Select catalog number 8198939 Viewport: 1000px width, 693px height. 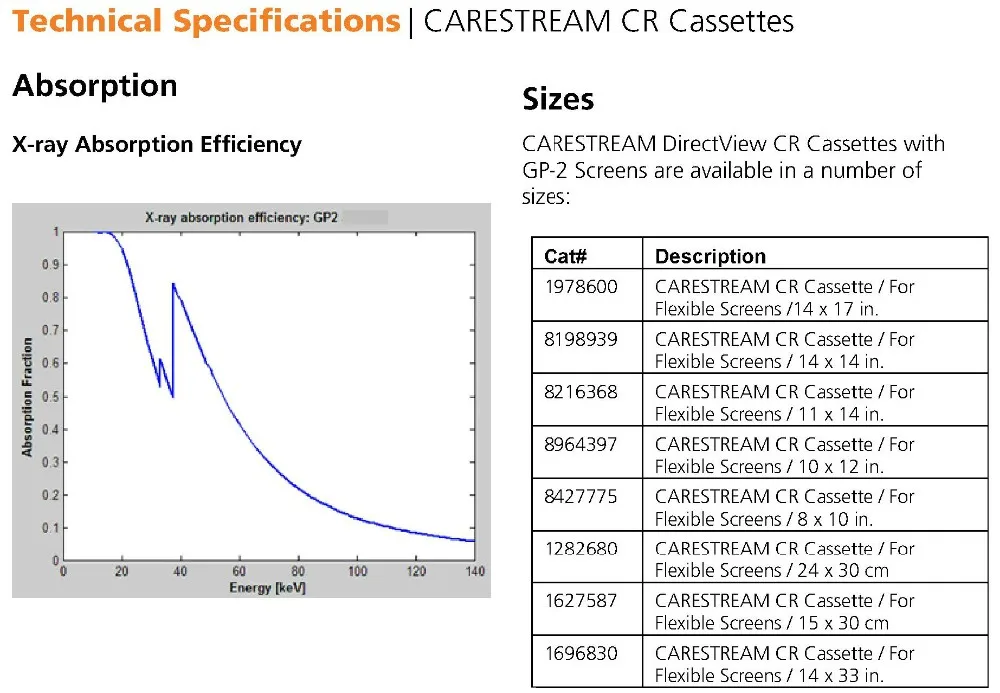tap(581, 340)
